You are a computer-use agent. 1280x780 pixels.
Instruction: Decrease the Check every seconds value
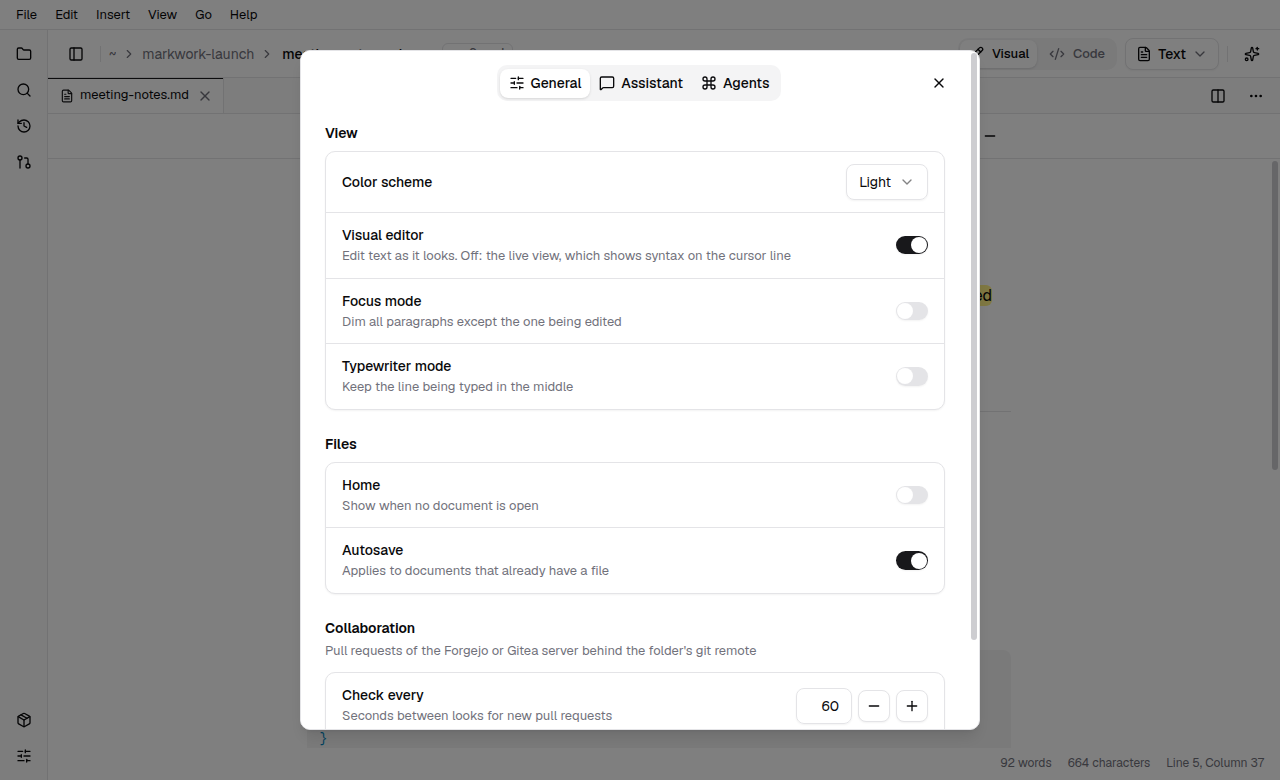pyautogui.click(x=874, y=706)
